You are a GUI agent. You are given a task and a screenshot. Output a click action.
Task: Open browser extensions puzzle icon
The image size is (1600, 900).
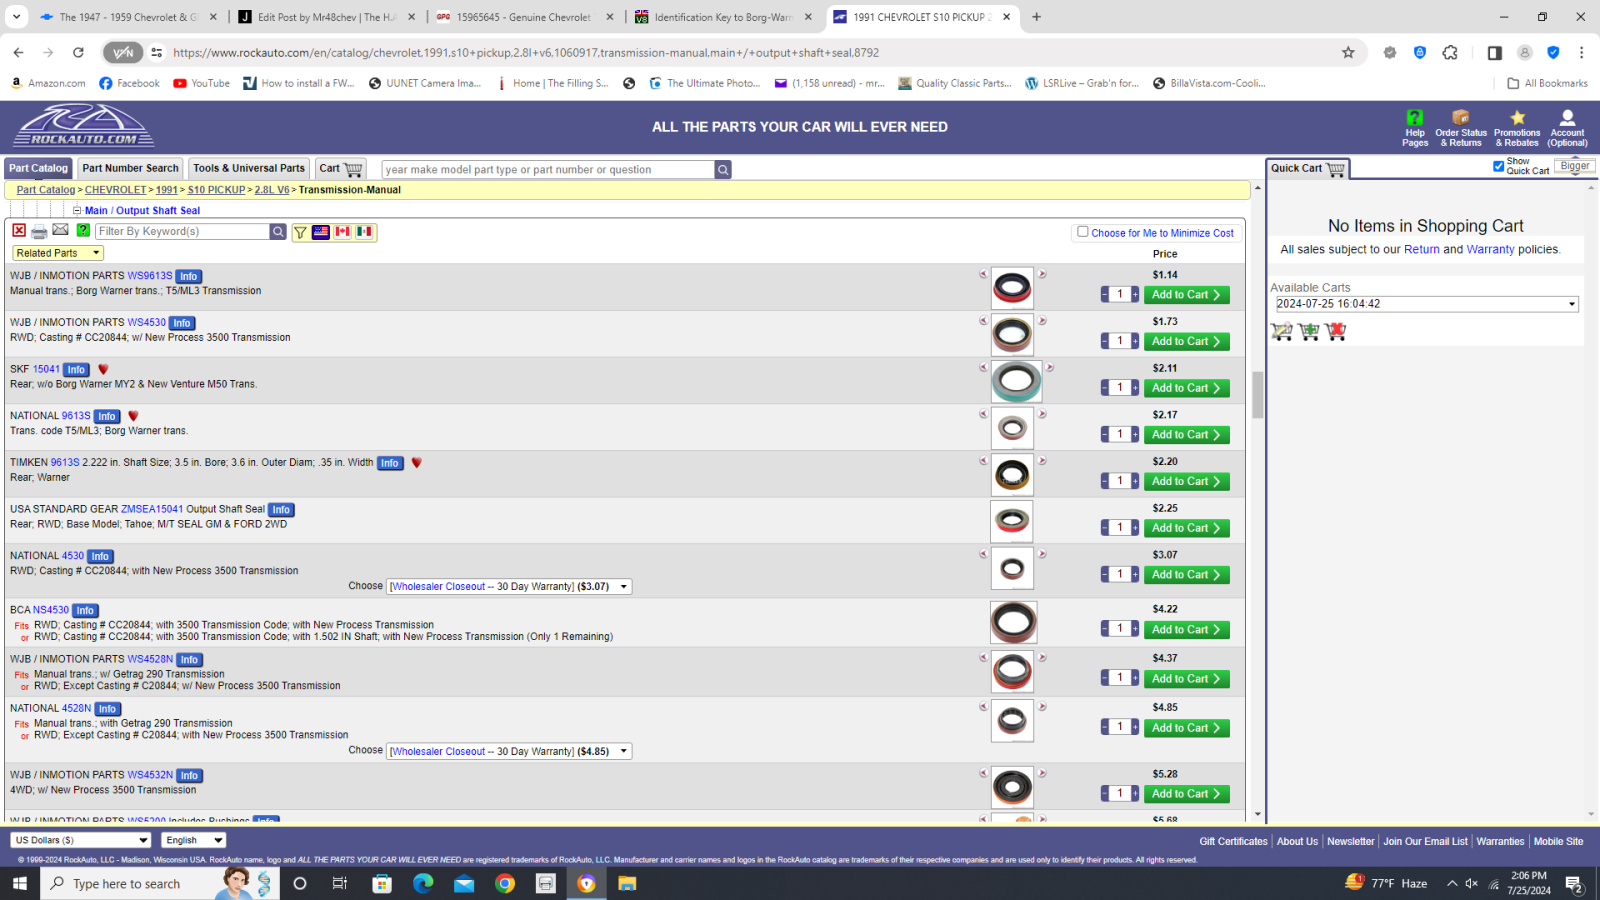[x=1450, y=52]
